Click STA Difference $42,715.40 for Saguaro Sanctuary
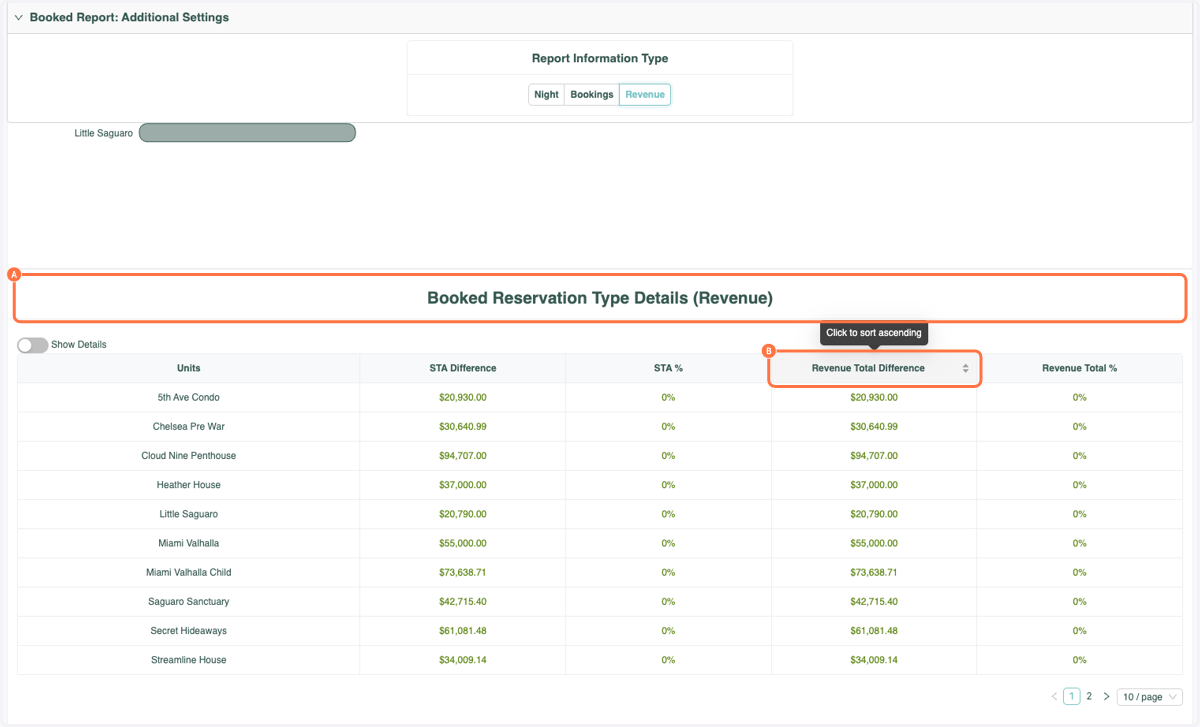The height and width of the screenshot is (727, 1200). point(463,601)
